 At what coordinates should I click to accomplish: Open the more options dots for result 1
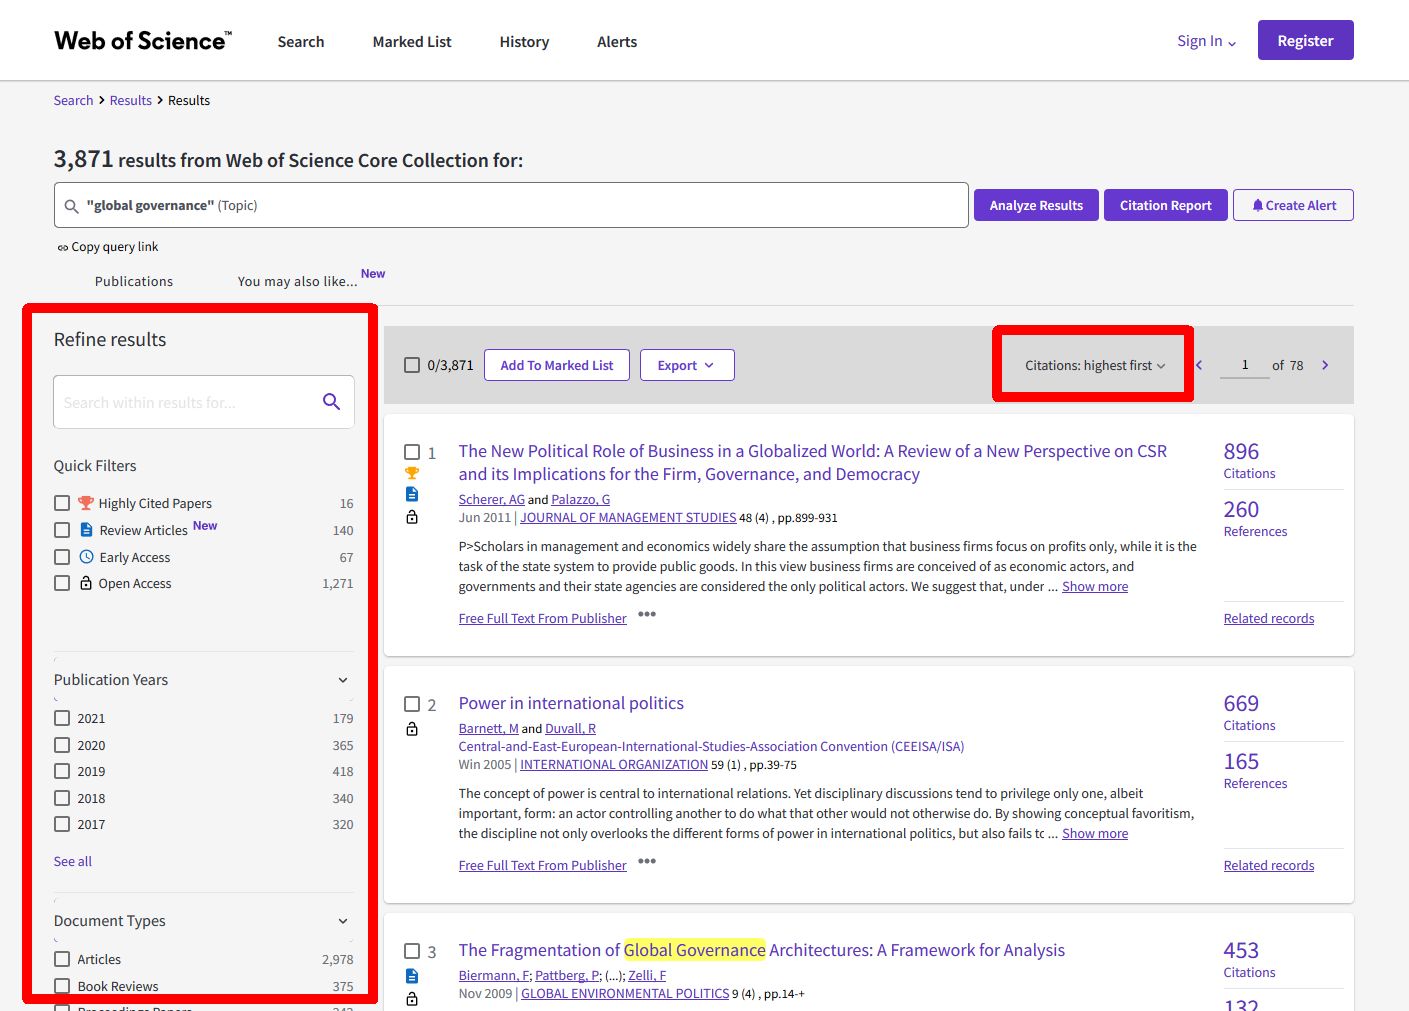pyautogui.click(x=647, y=614)
